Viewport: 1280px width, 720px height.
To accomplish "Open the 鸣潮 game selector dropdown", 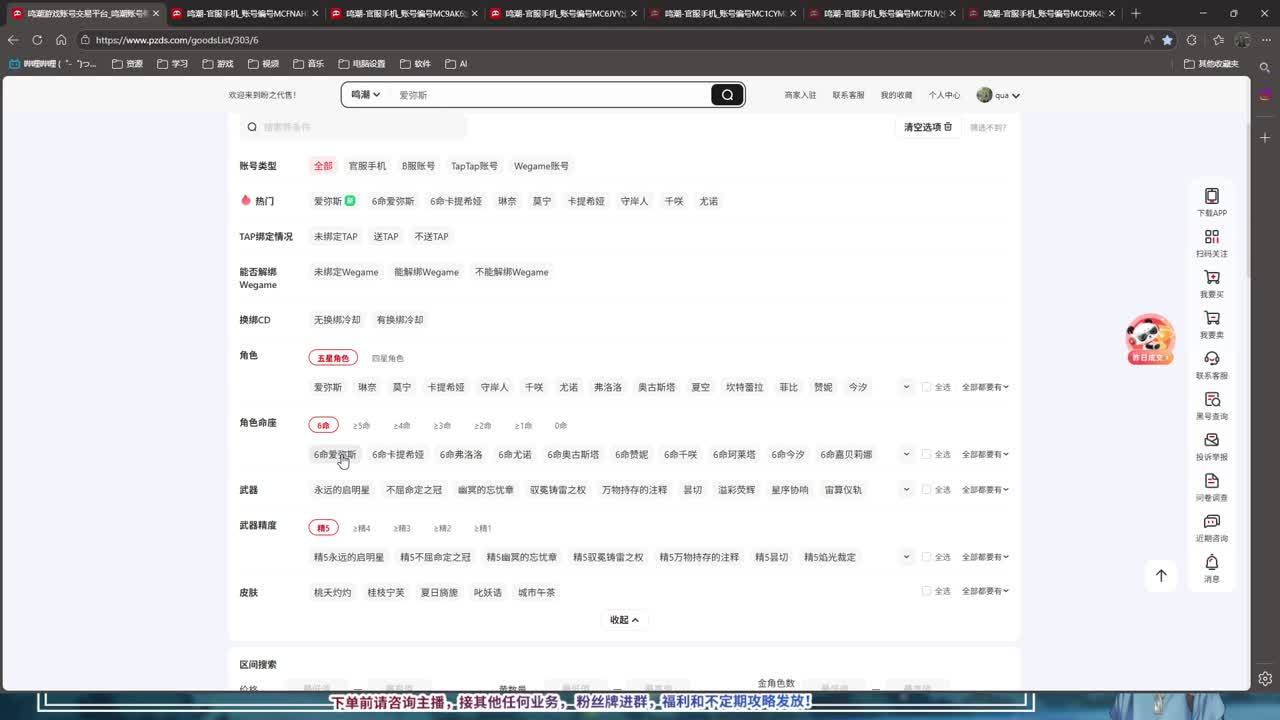I will coord(365,95).
